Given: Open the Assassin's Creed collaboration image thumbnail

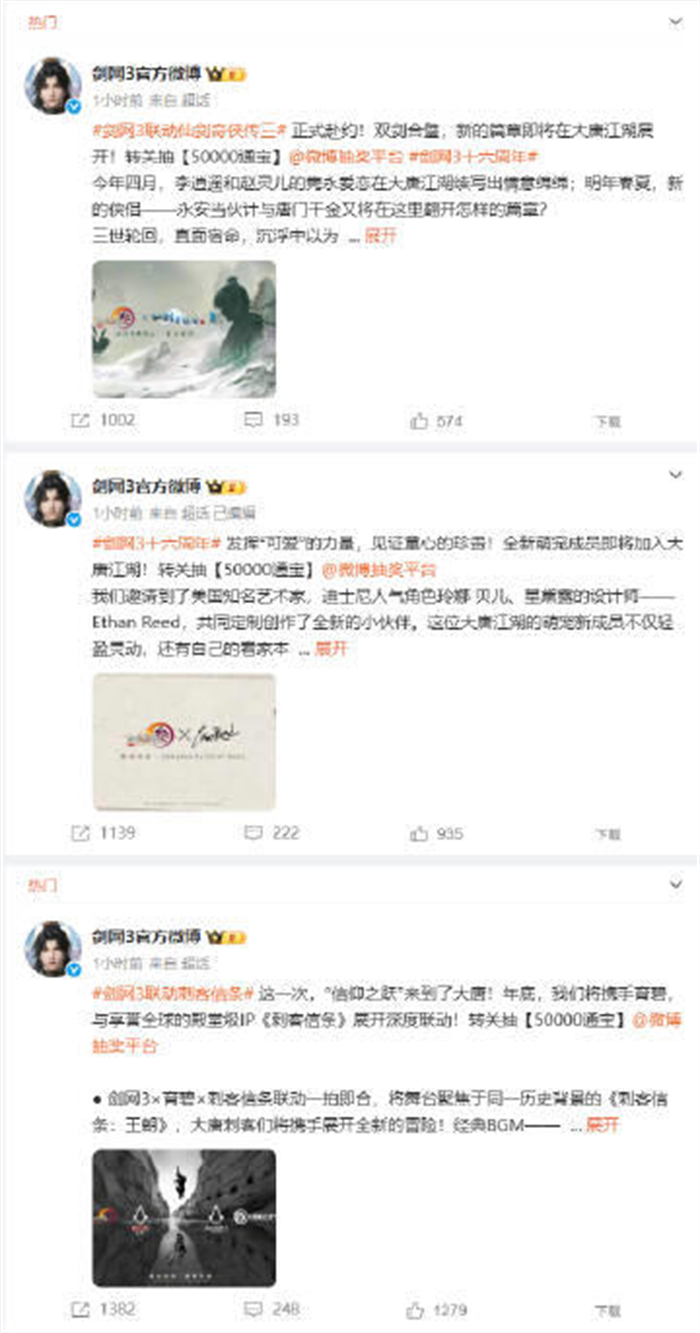Looking at the screenshot, I should (184, 1217).
